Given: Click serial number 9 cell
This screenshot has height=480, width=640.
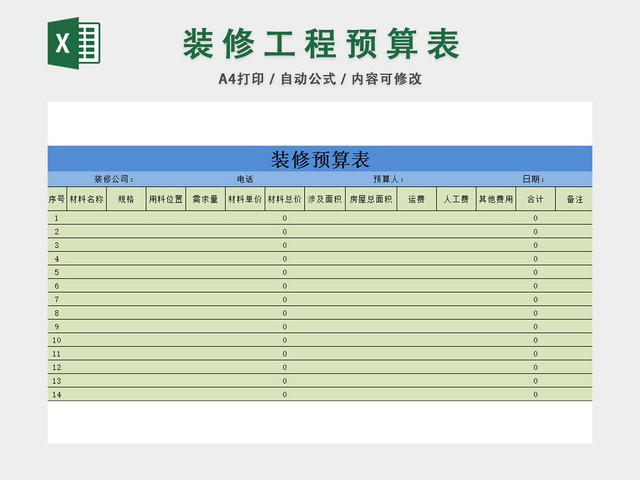Looking at the screenshot, I should pyautogui.click(x=57, y=327).
